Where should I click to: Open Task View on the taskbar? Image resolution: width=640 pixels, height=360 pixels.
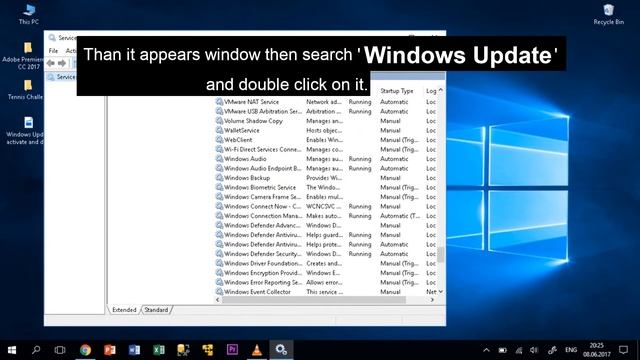coord(60,350)
